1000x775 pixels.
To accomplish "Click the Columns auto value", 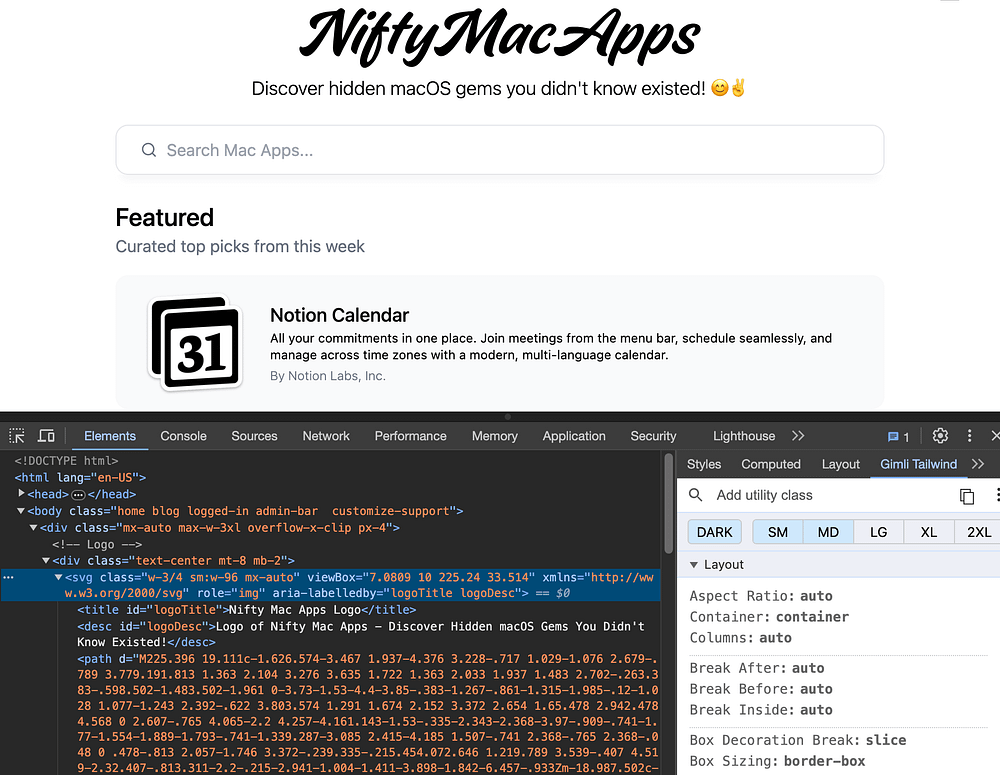I will [775, 638].
